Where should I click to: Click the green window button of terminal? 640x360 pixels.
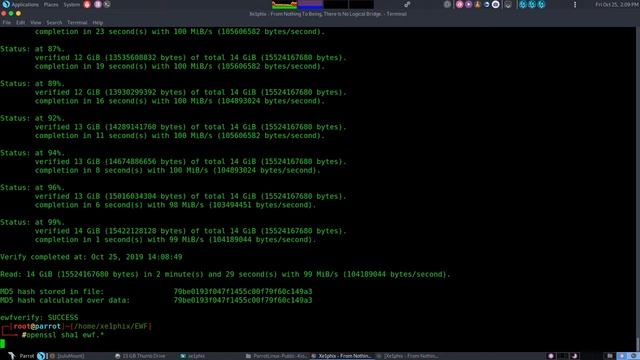point(11,14)
